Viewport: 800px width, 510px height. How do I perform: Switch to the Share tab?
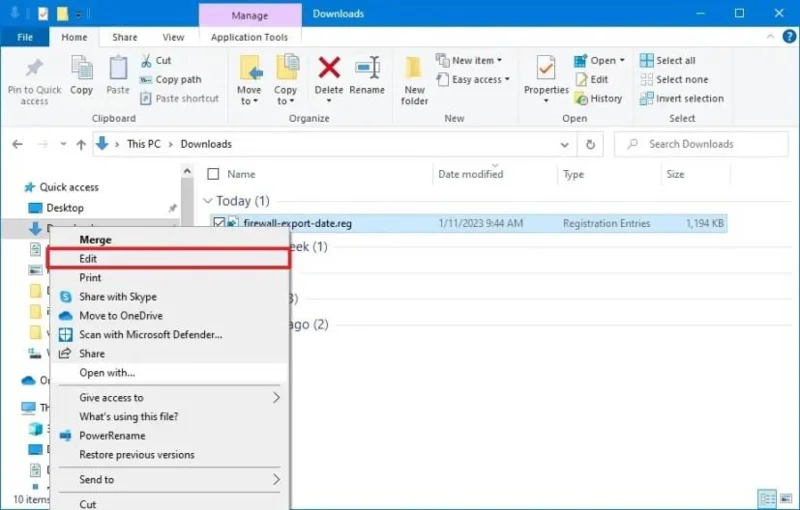(124, 37)
